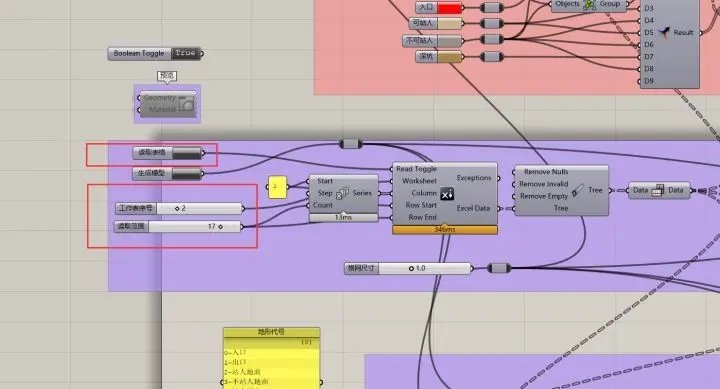
Task: Select the Data component icon
Action: click(658, 190)
